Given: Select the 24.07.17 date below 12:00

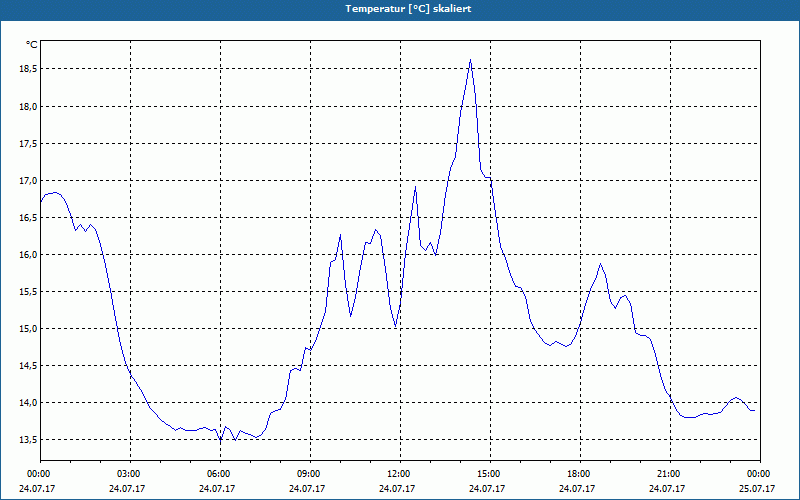Looking at the screenshot, I should (397, 489).
